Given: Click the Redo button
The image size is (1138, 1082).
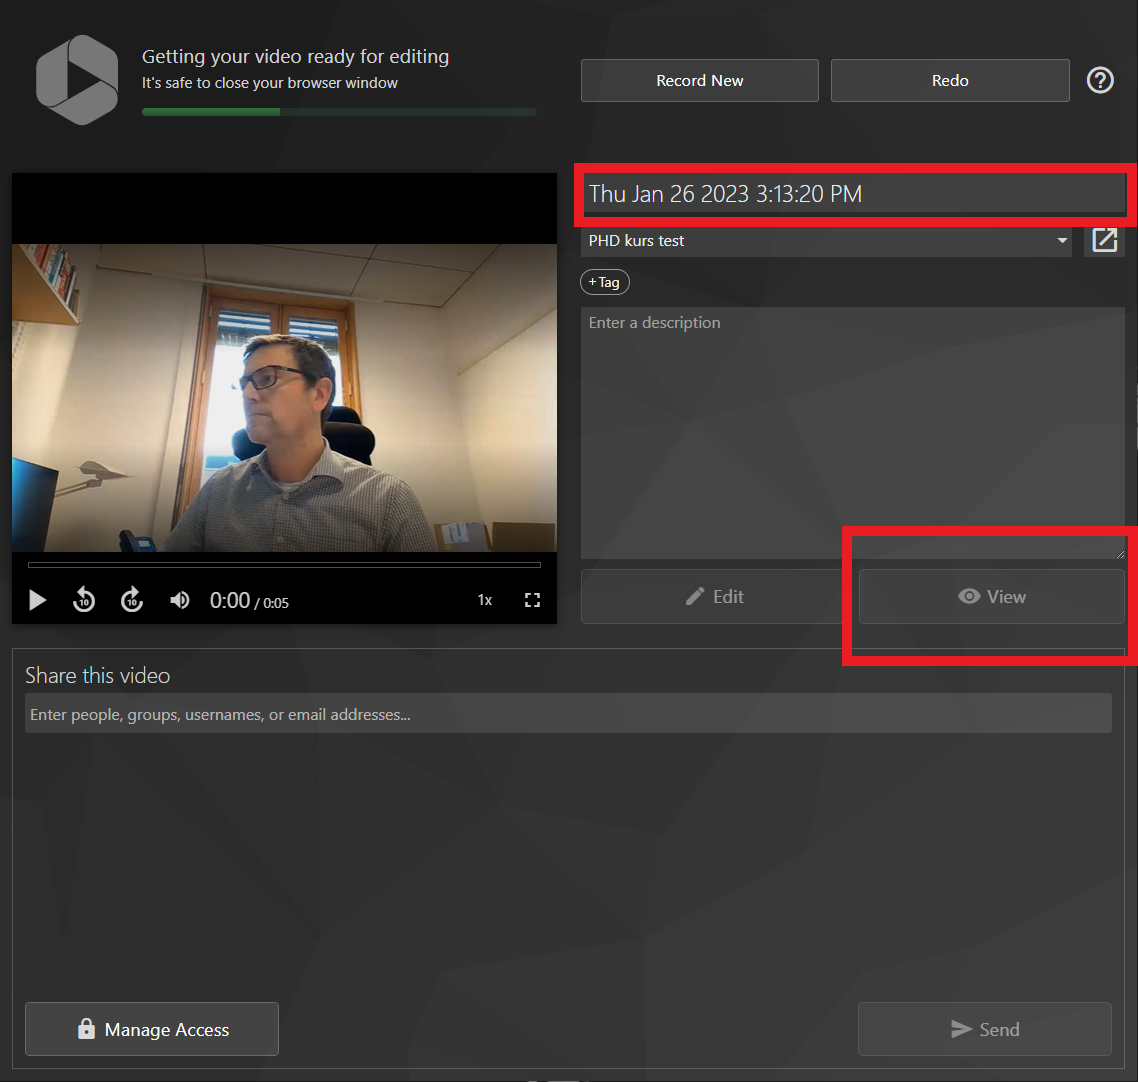Looking at the screenshot, I should tap(950, 81).
